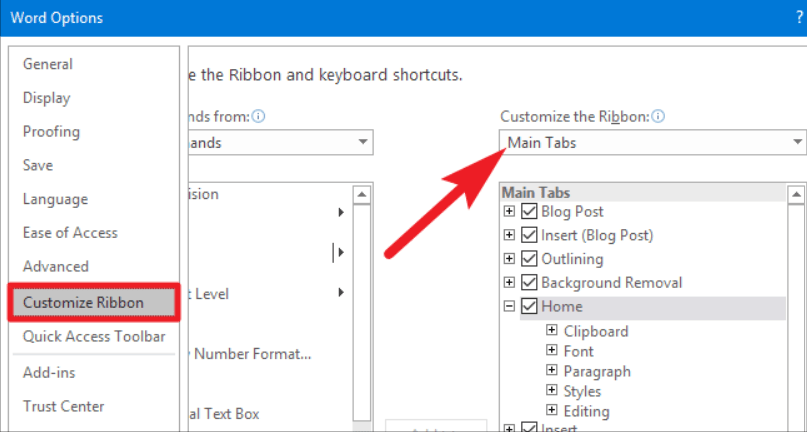Uncheck the Outlining tab checkbox
Screen dimensions: 807x432
(x=529, y=259)
